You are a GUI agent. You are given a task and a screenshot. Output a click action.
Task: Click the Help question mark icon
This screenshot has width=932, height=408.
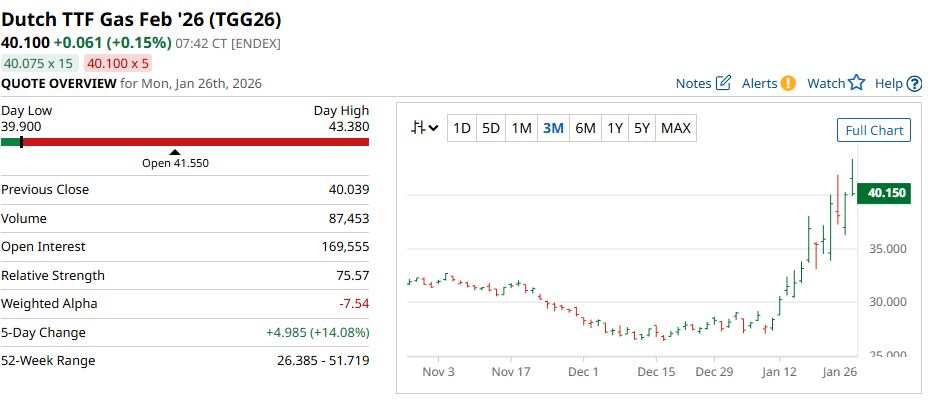point(914,84)
